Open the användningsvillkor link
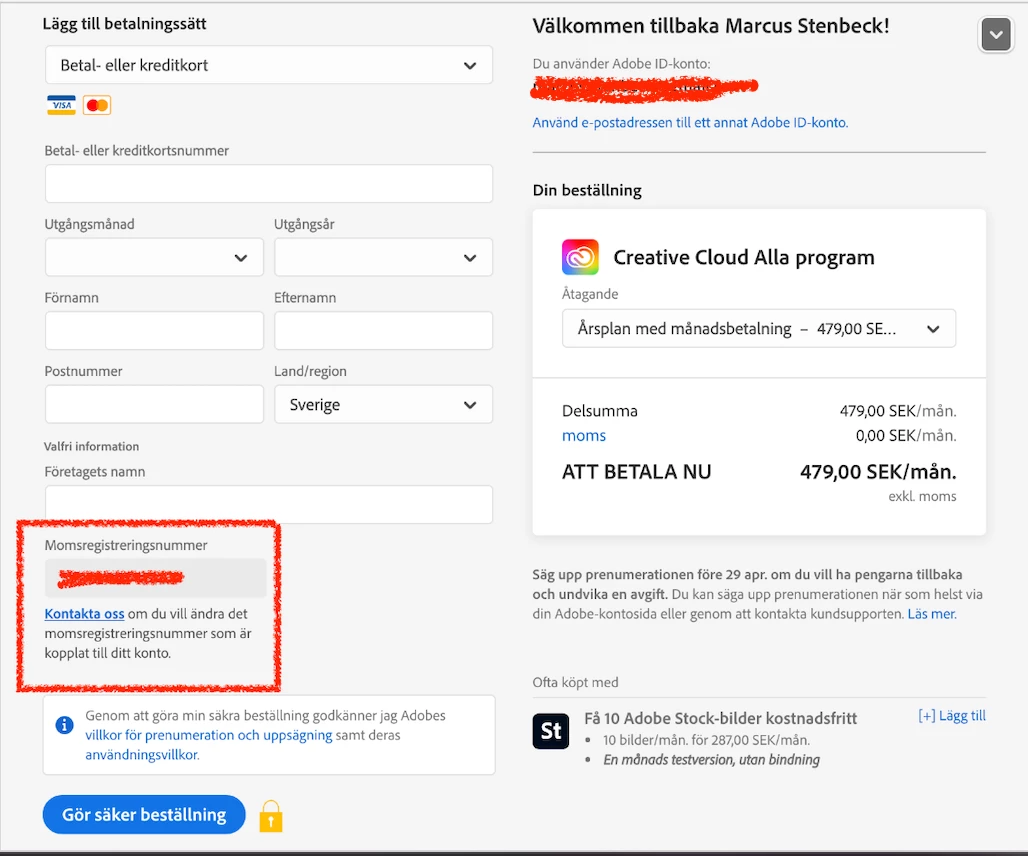 (x=142, y=754)
